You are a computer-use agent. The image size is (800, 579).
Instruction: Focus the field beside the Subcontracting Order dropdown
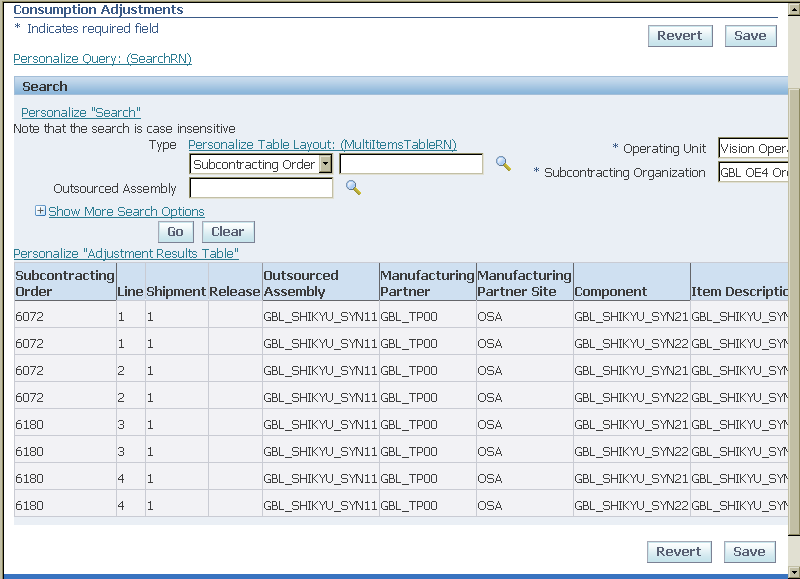[x=411, y=164]
